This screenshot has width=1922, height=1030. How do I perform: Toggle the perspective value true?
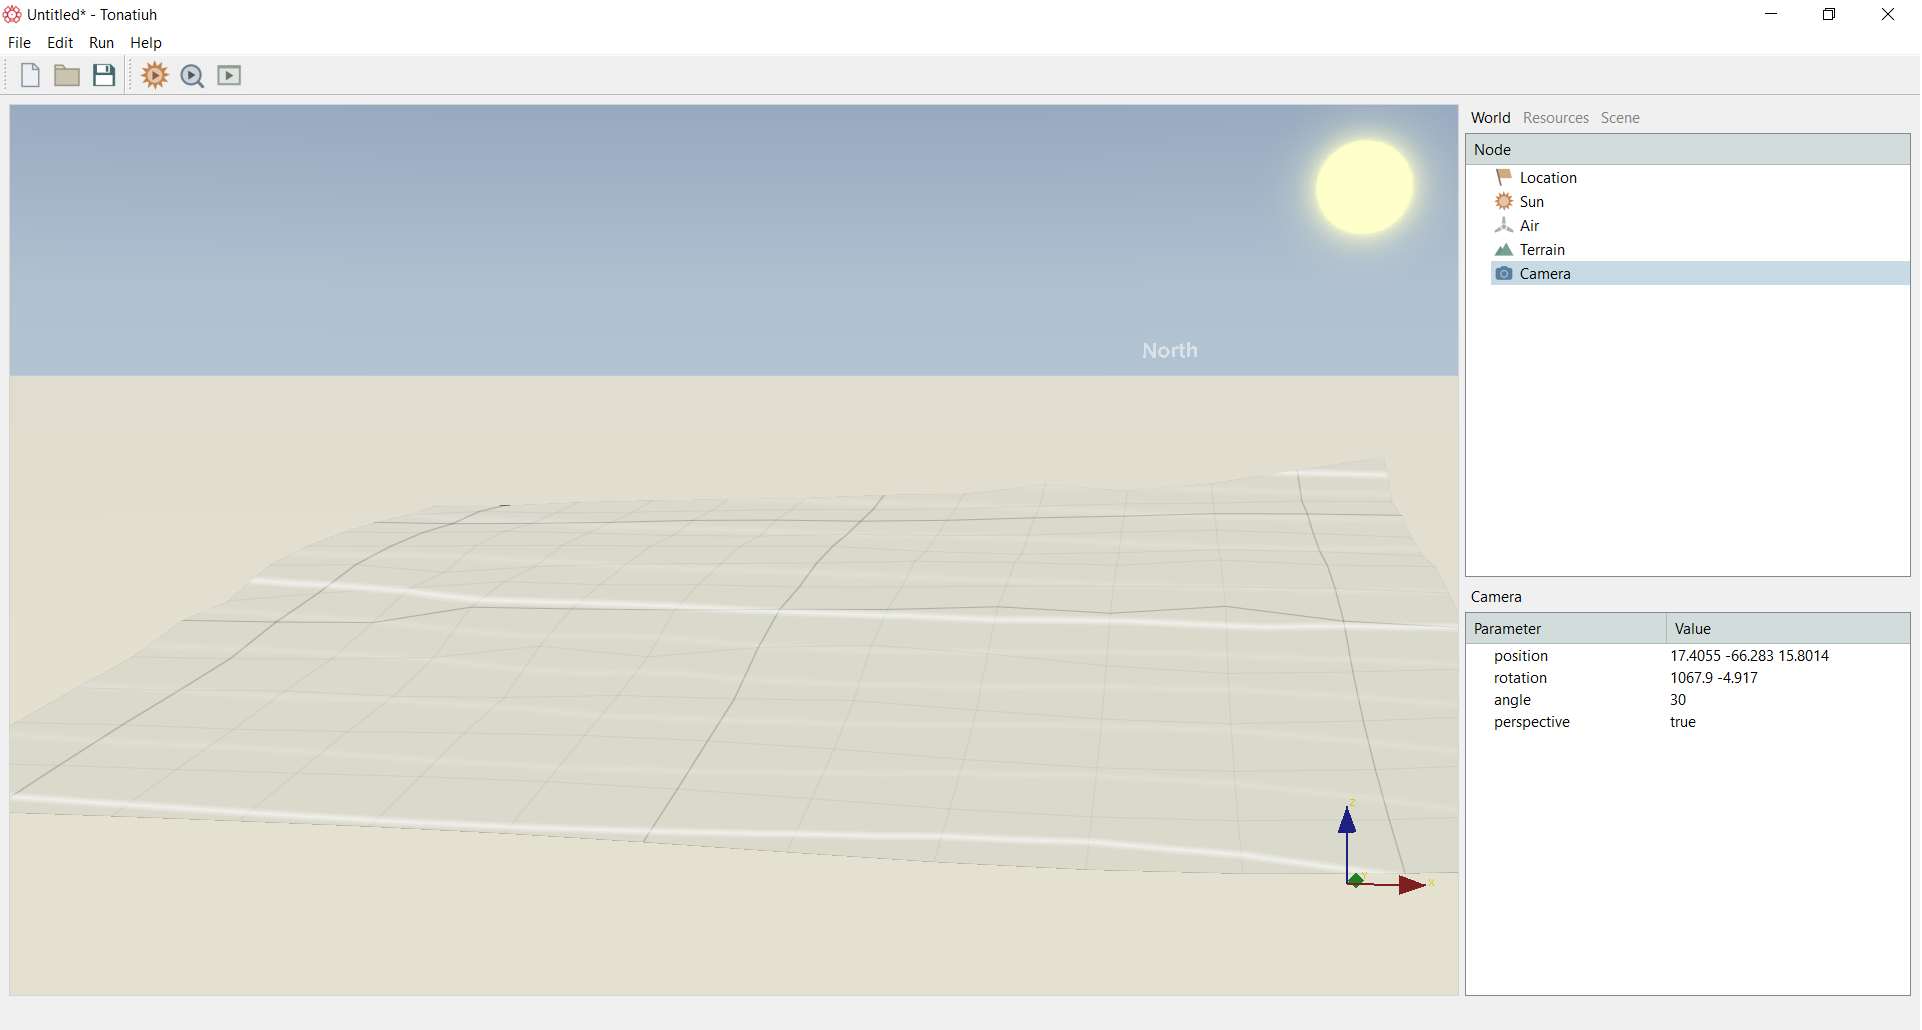point(1682,722)
